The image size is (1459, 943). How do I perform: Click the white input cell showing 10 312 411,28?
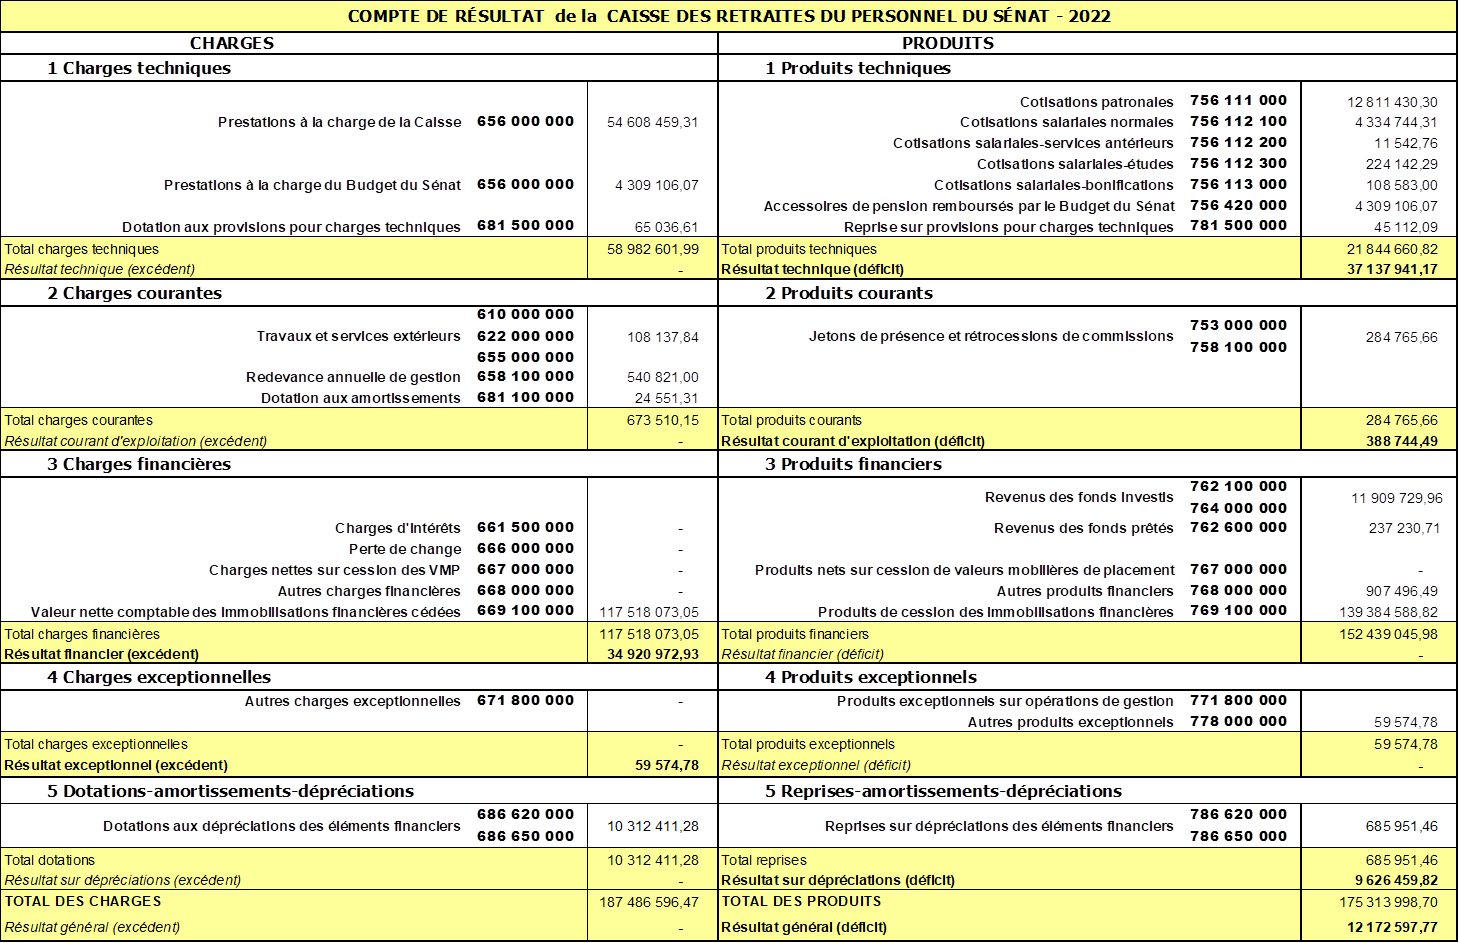[652, 826]
